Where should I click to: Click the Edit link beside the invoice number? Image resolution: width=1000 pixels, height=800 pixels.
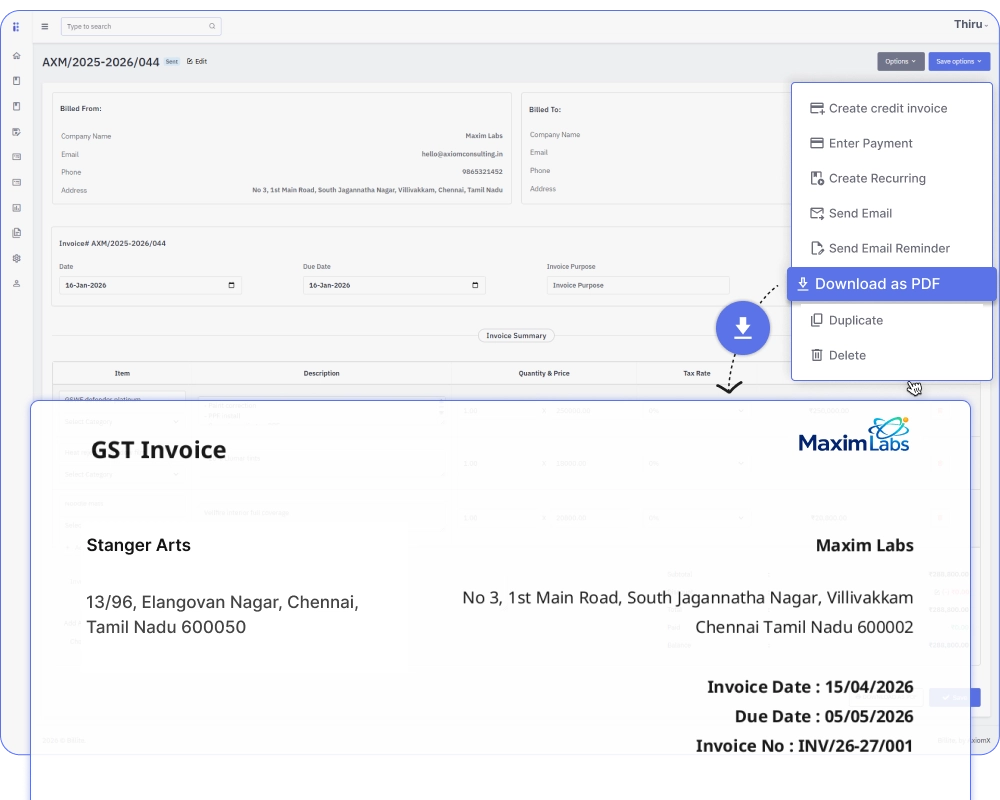coord(197,62)
